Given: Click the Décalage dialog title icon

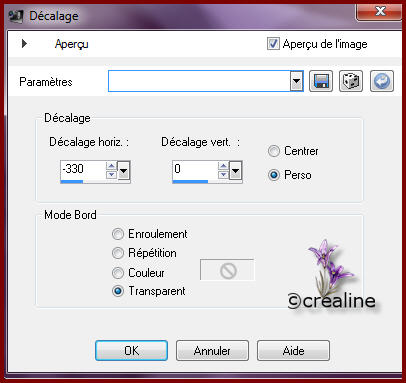Looking at the screenshot, I should tap(16, 16).
